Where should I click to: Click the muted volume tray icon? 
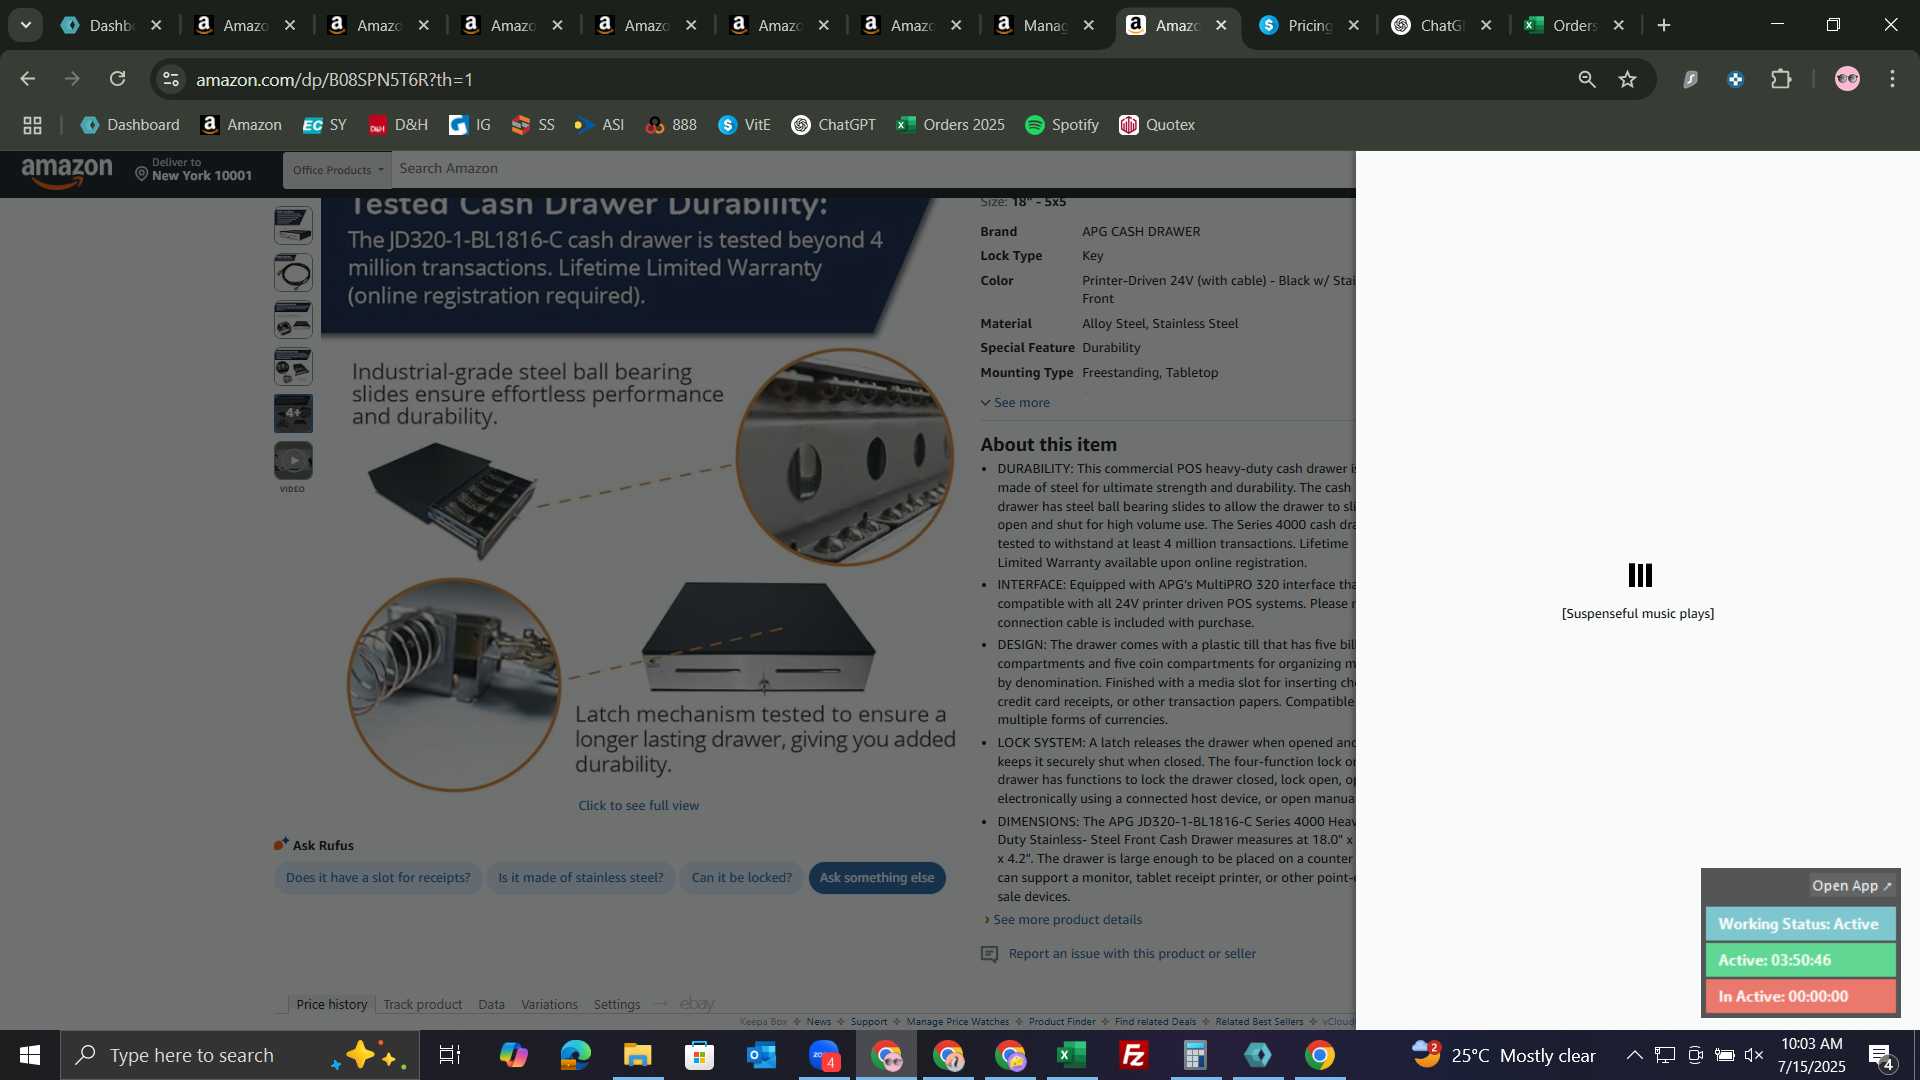[x=1754, y=1055]
